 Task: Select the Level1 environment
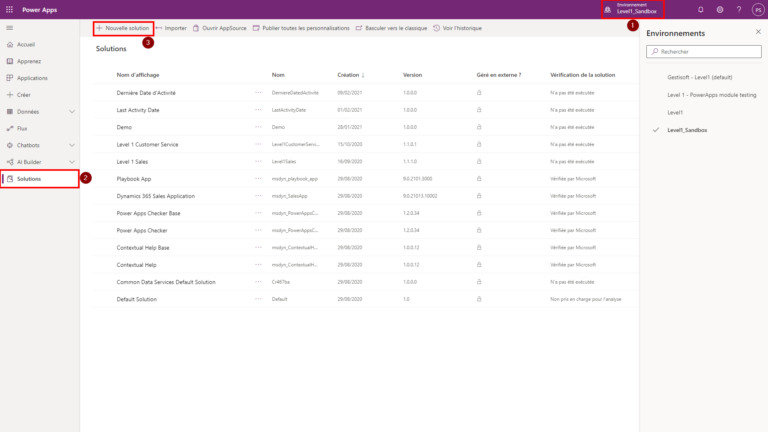click(675, 113)
